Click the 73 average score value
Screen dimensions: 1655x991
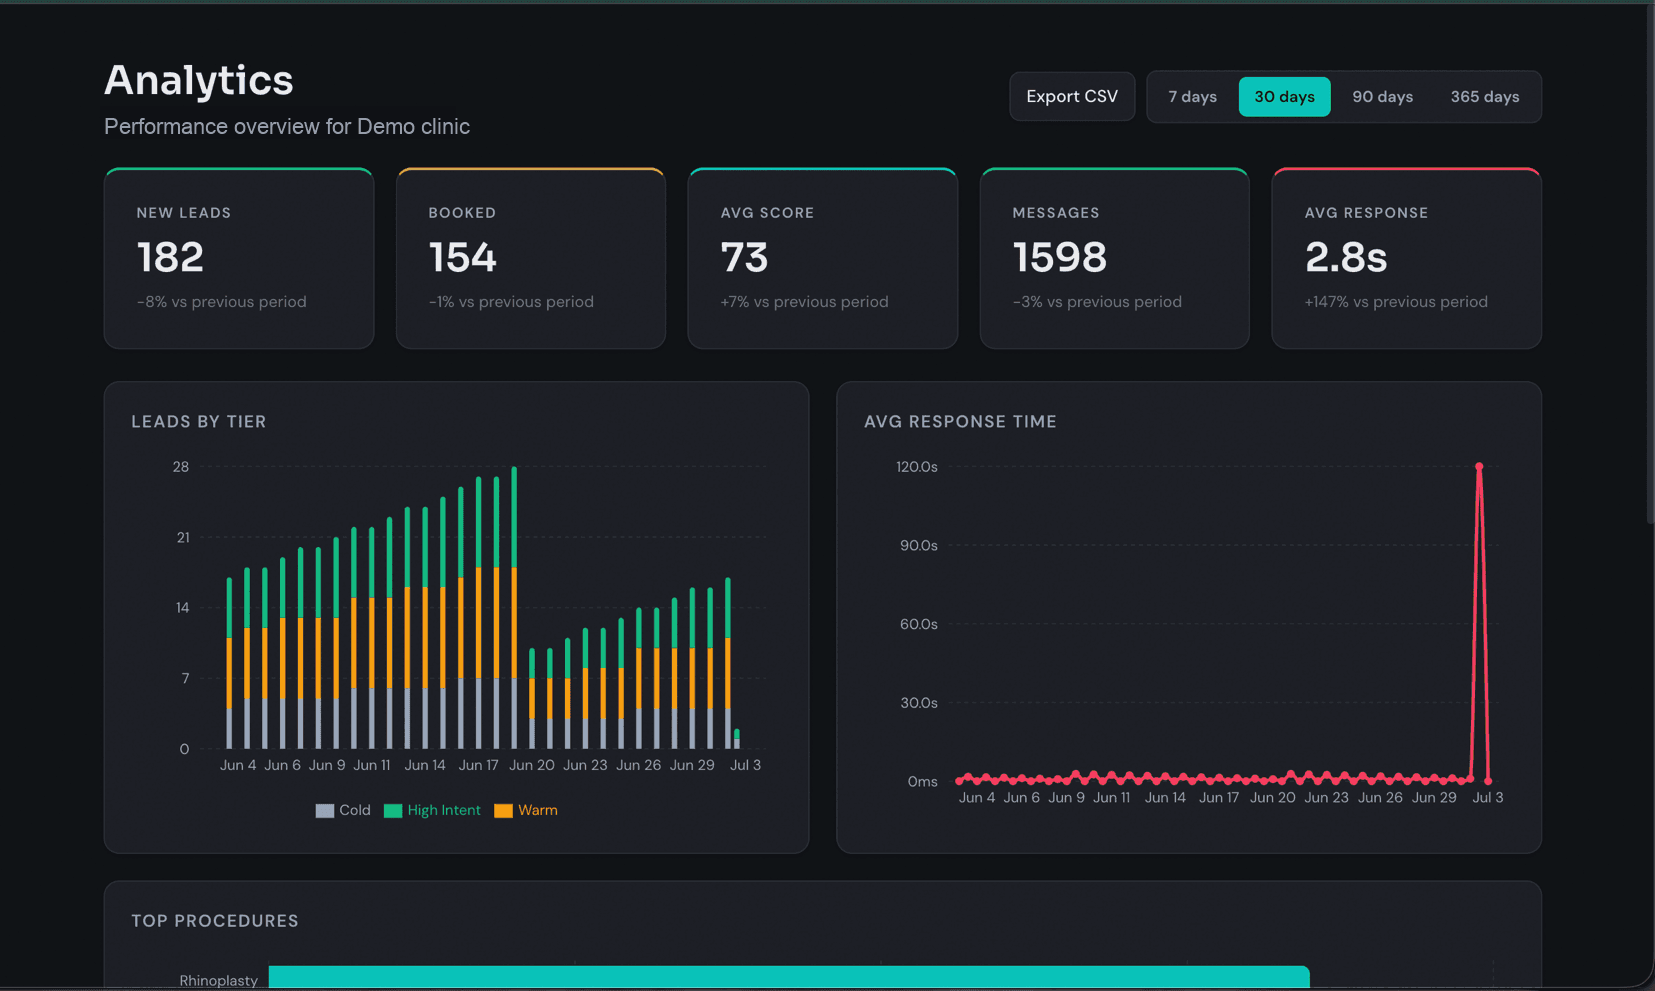pyautogui.click(x=745, y=258)
